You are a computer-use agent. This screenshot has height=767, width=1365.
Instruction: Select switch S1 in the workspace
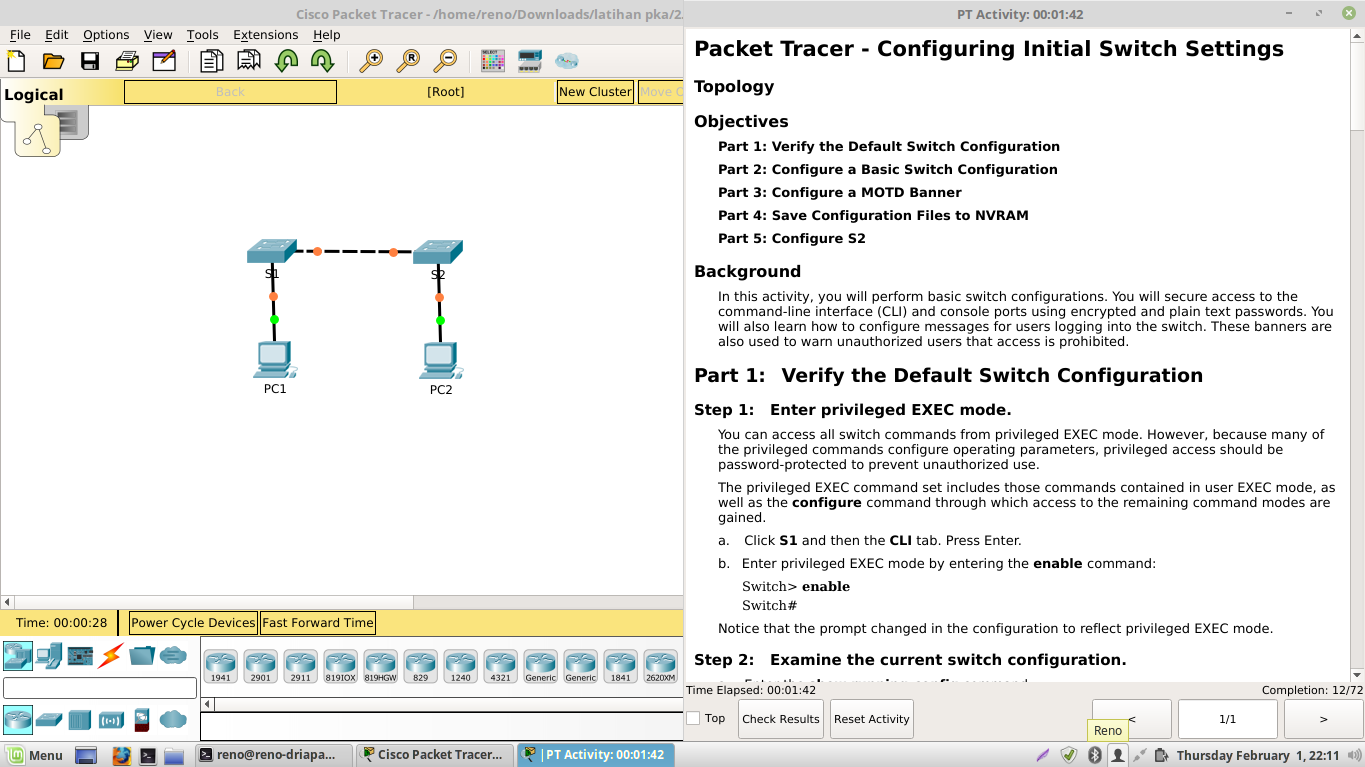272,251
